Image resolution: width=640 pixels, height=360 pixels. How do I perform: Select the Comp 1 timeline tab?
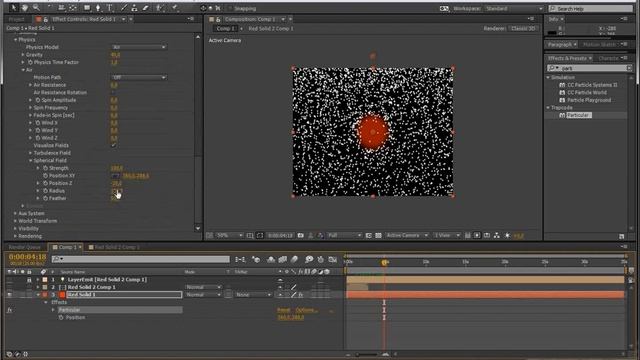(x=65, y=247)
